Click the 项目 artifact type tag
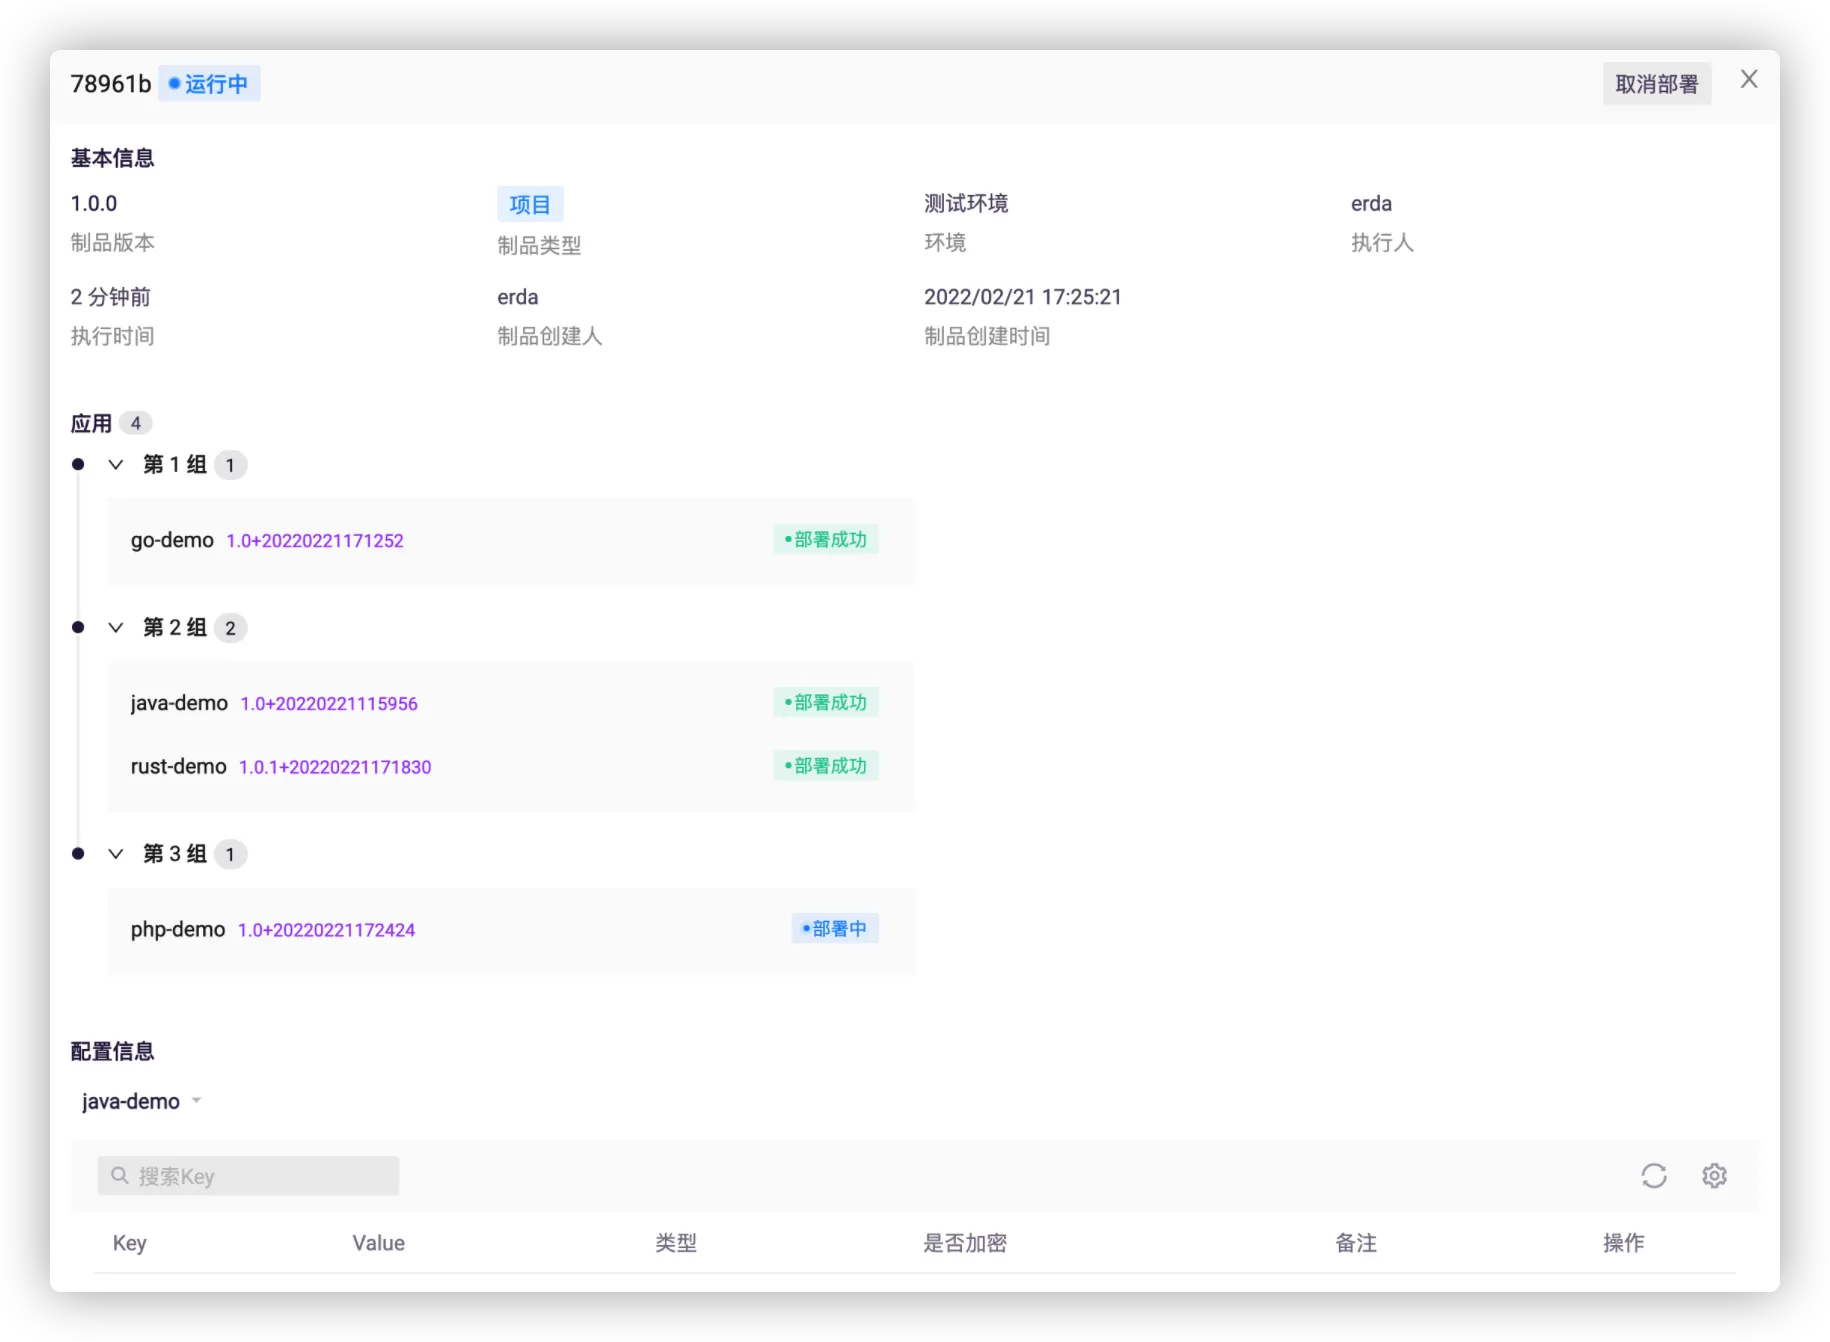 (x=530, y=205)
